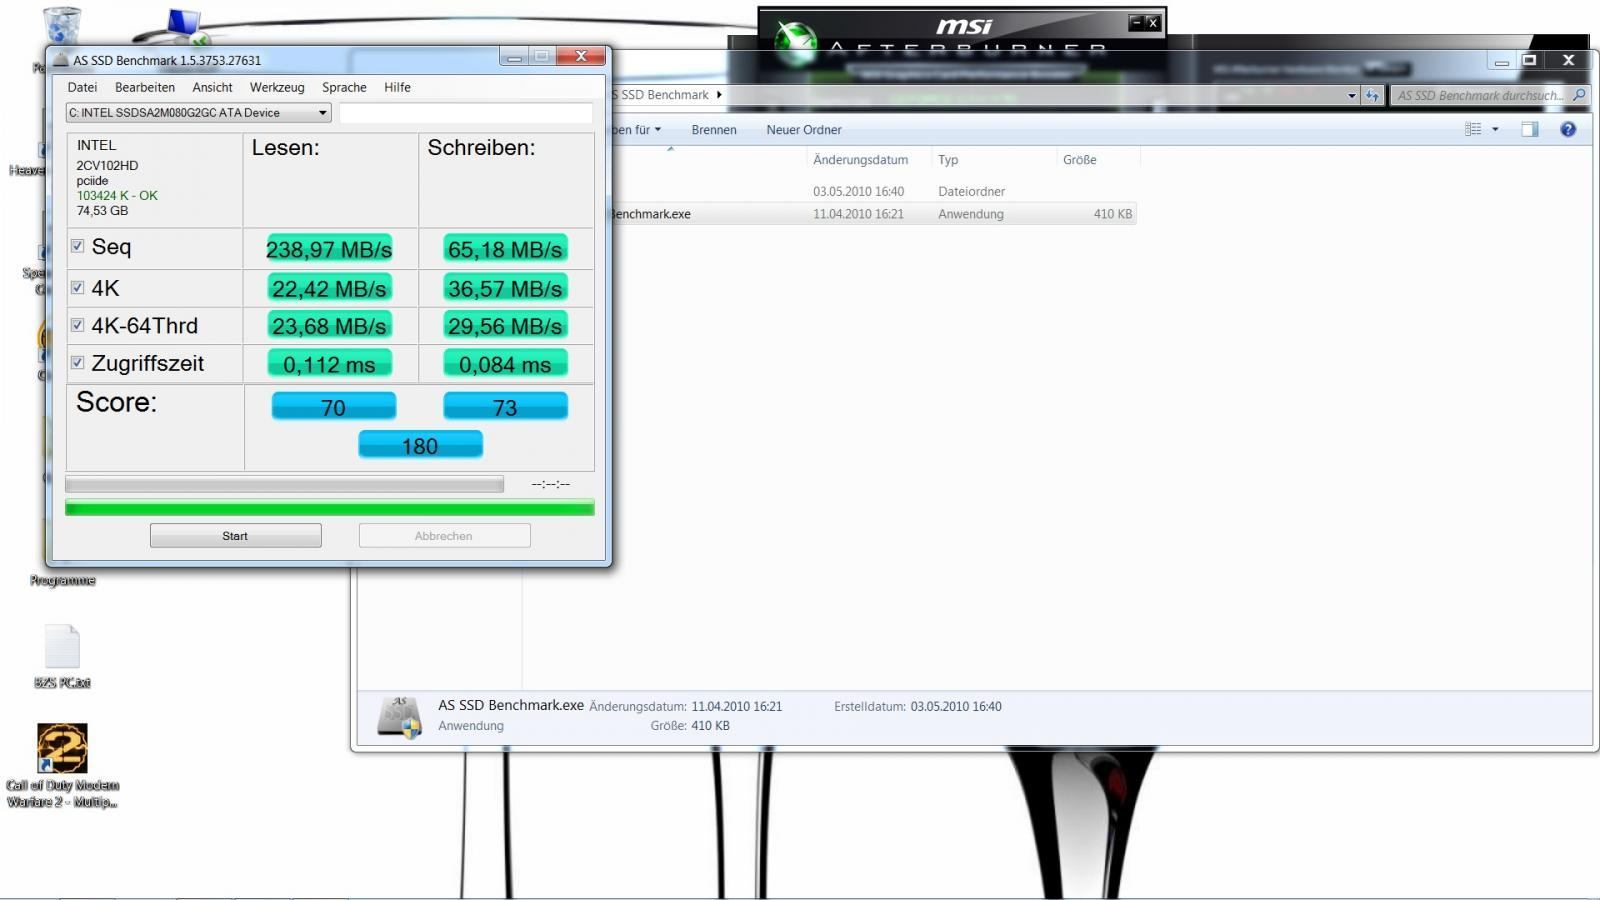Minimize the Explorer window
Screen dimensions: 1600x900
[x=1501, y=61]
